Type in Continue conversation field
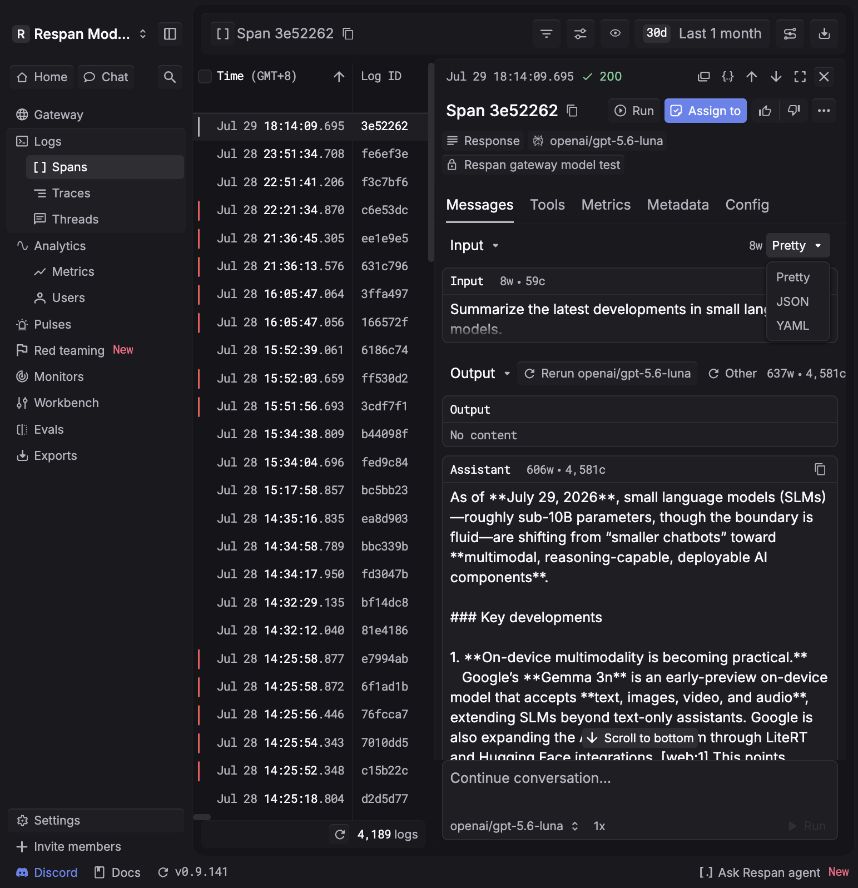This screenshot has width=858, height=888. [639, 779]
